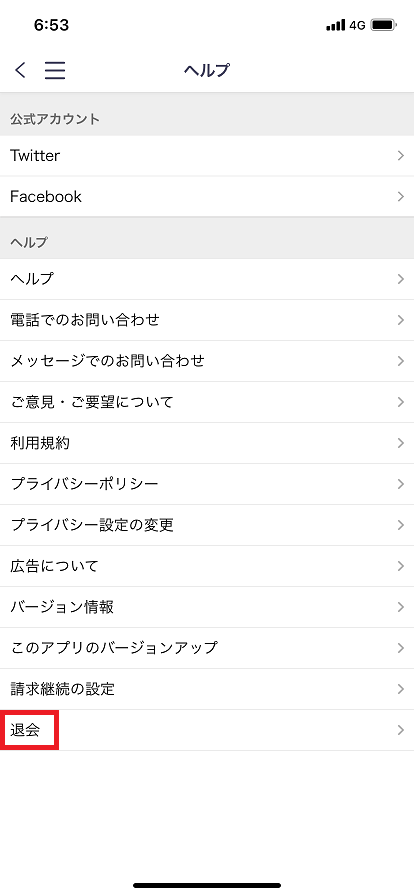
Task: Tap the battery icon in status bar
Action: (x=384, y=25)
